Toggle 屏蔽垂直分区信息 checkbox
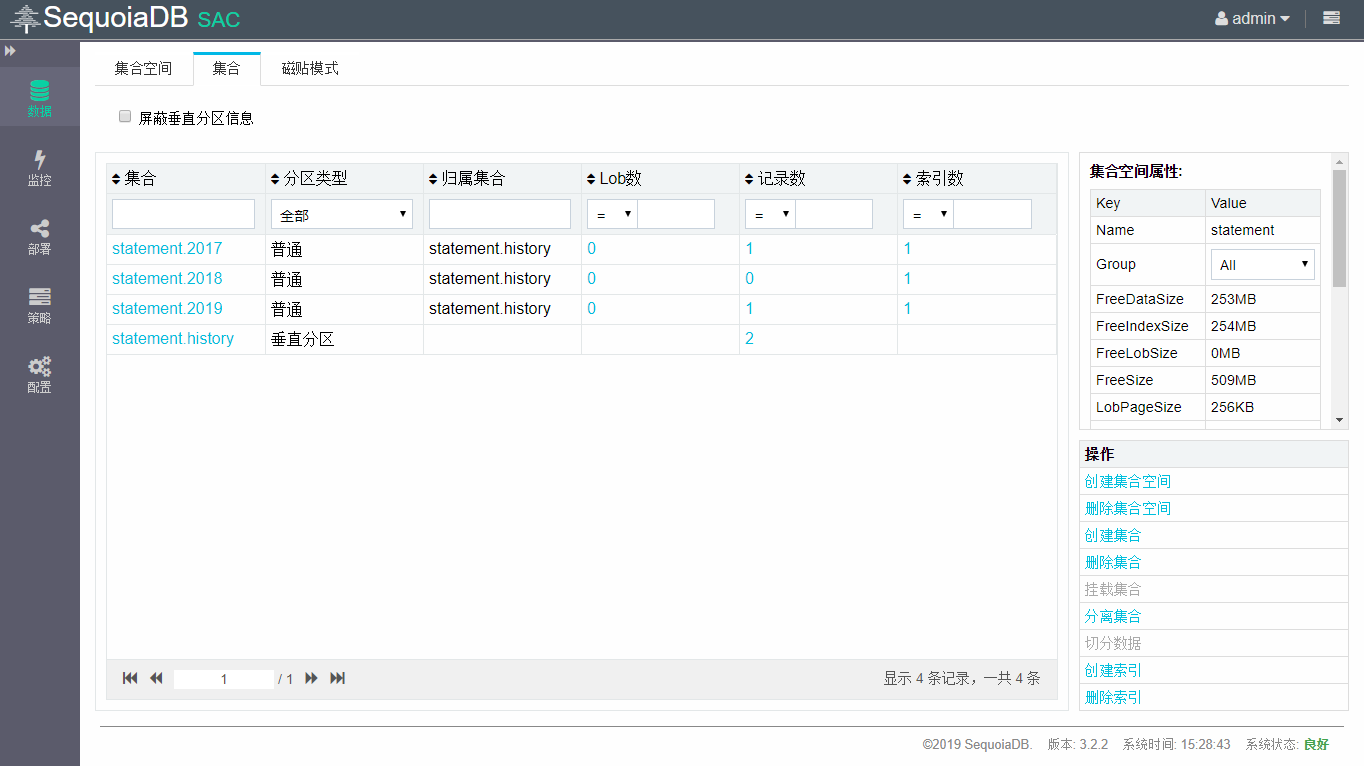Screen dimensions: 1364x766 (125, 116)
